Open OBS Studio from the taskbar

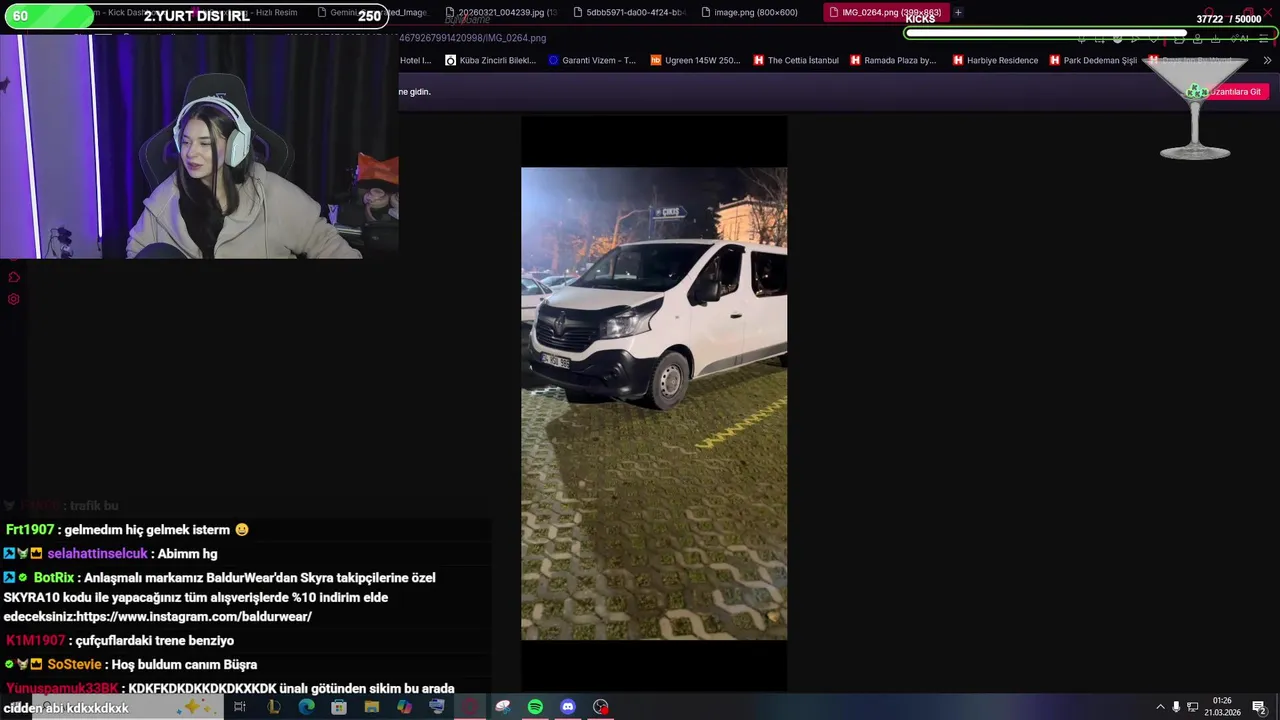coord(601,707)
